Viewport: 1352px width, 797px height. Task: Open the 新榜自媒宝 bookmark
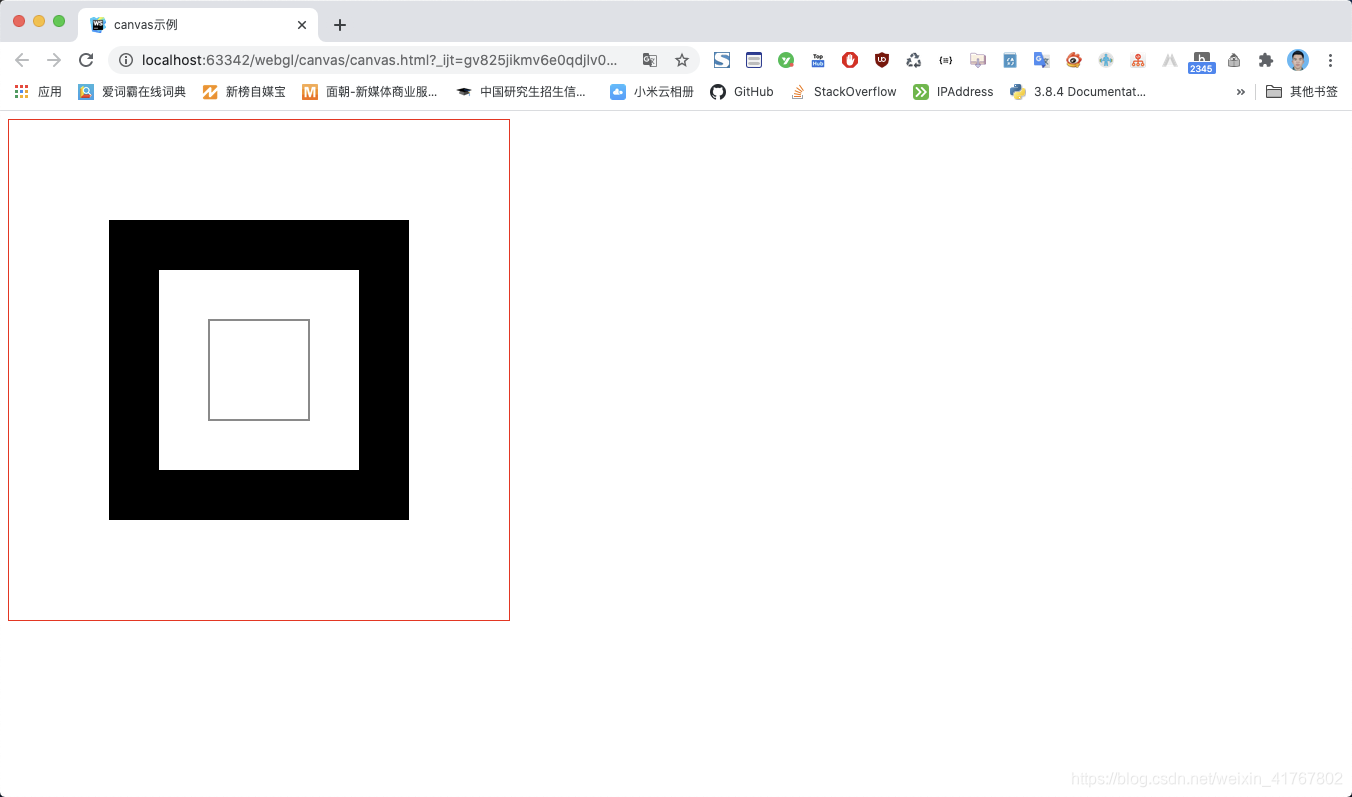[244, 92]
